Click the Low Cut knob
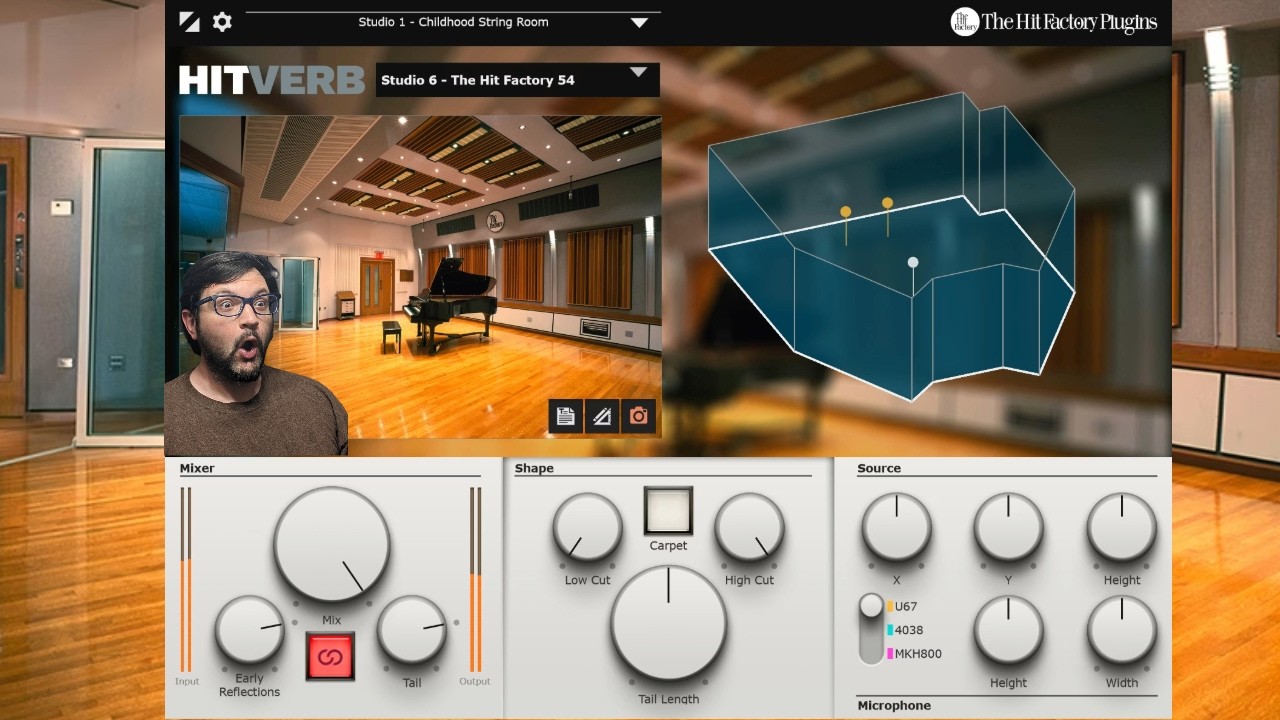Image resolution: width=1280 pixels, height=720 pixels. click(x=588, y=527)
